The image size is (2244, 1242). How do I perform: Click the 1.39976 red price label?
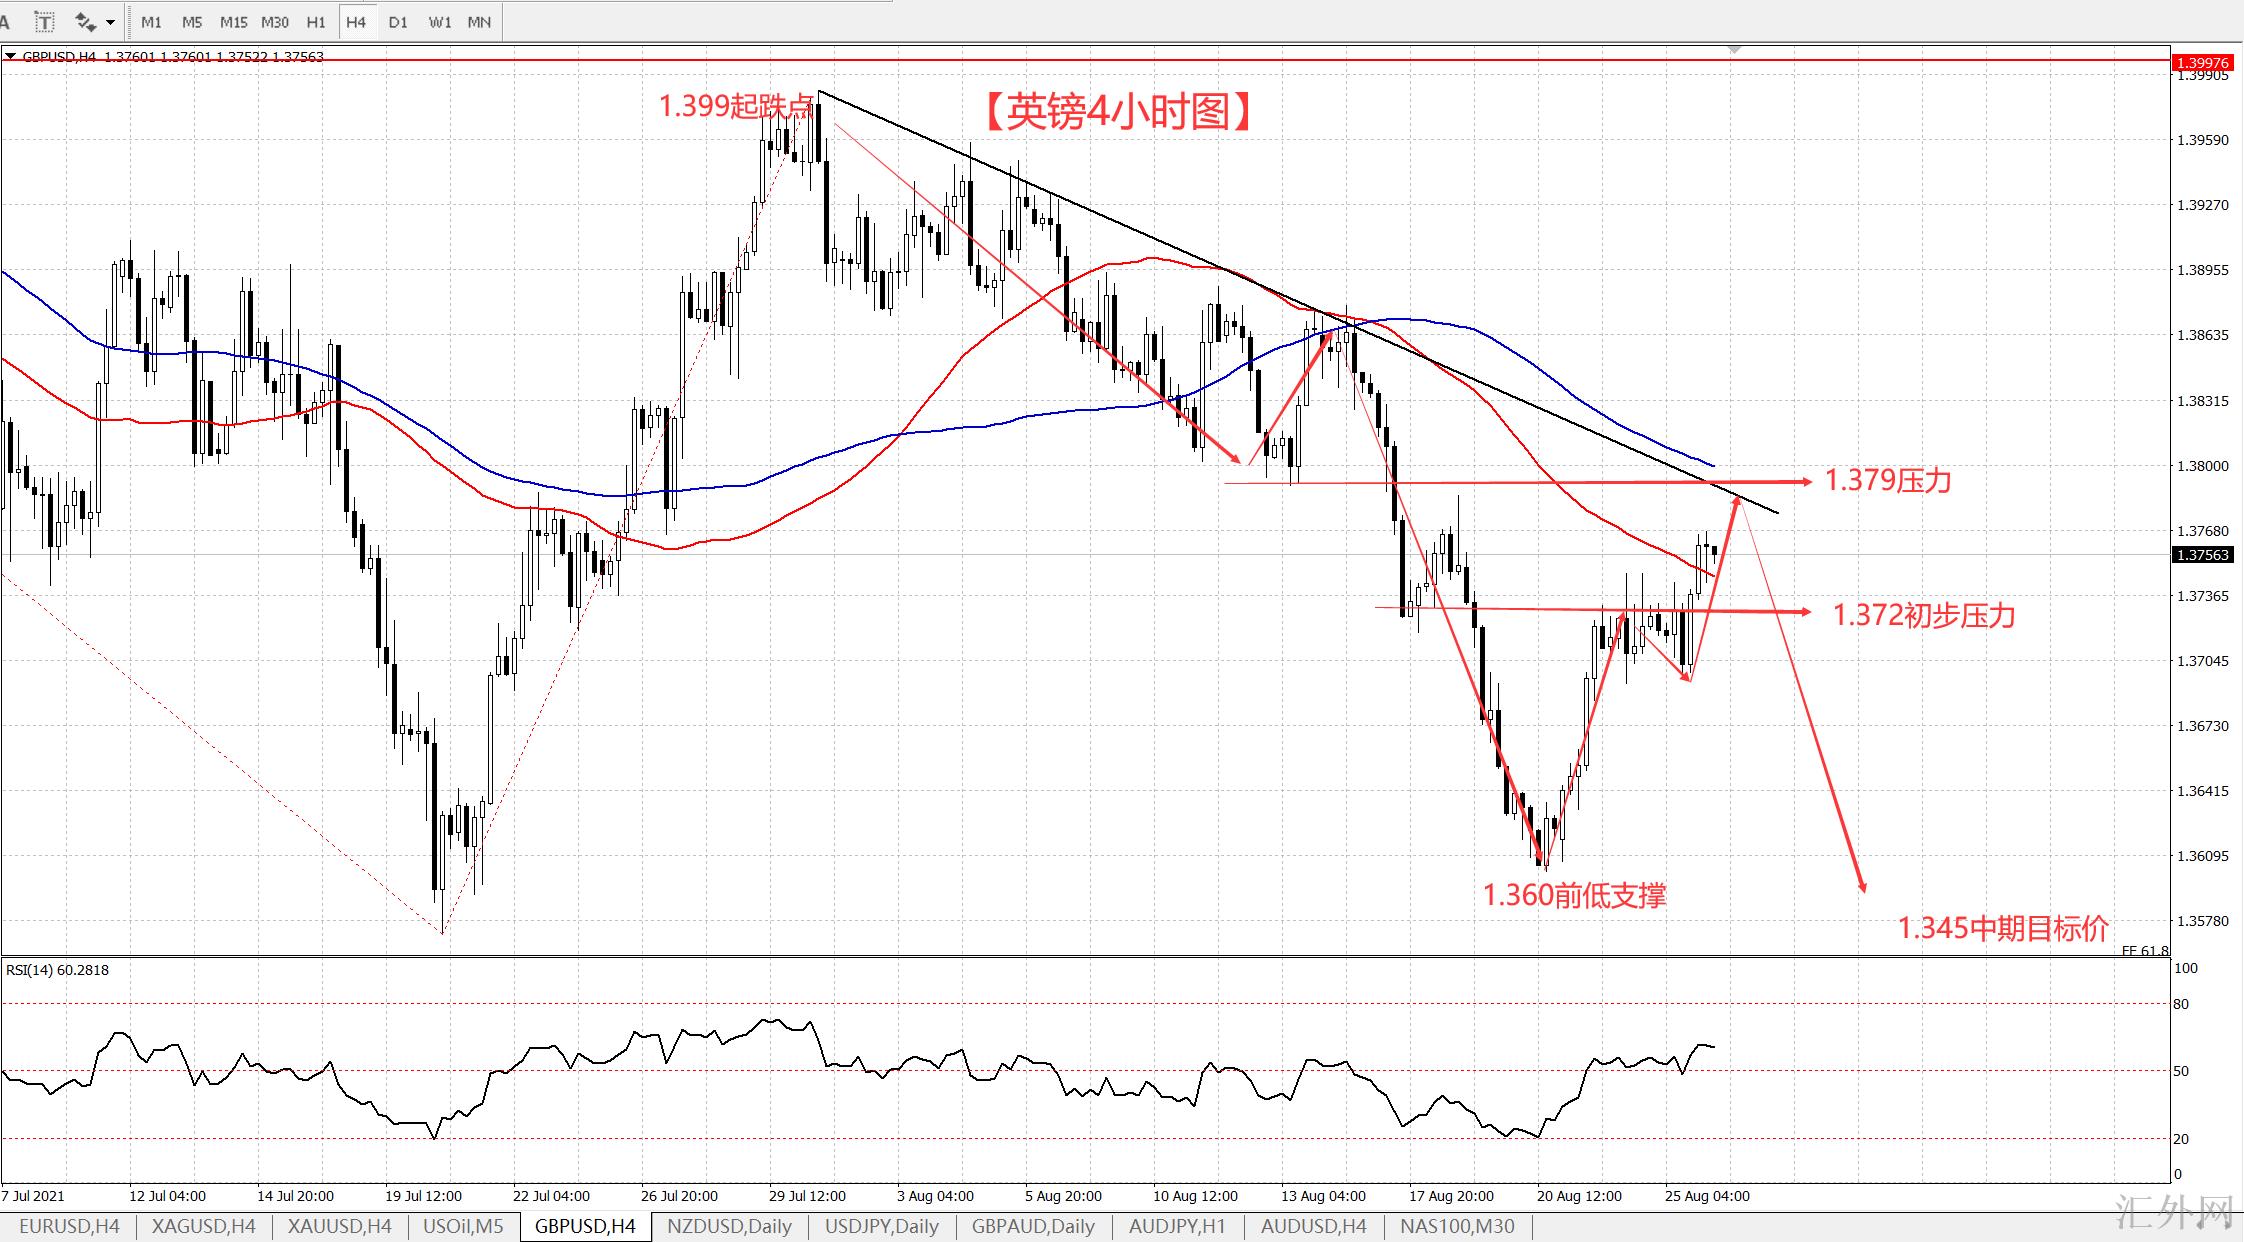(x=2201, y=62)
